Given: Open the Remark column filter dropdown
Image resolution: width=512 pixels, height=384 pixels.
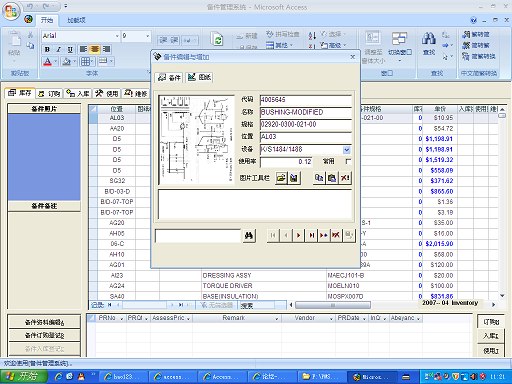Looking at the screenshot, I should 277,319.
